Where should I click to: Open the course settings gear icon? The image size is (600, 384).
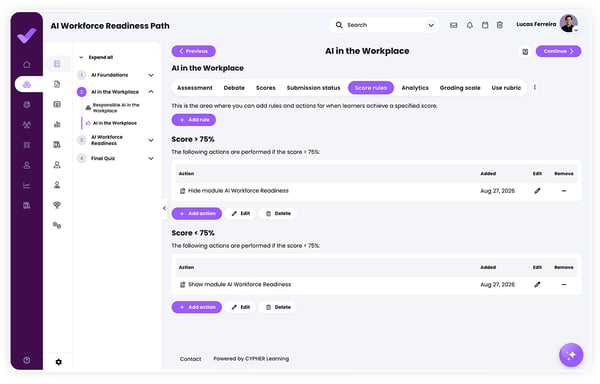(x=58, y=362)
